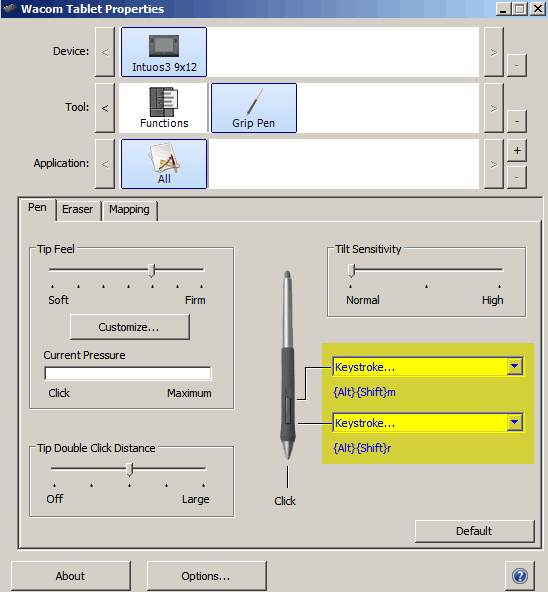Click the Normal label under Tilt Sensitivity
The image size is (548, 592).
[x=363, y=300]
